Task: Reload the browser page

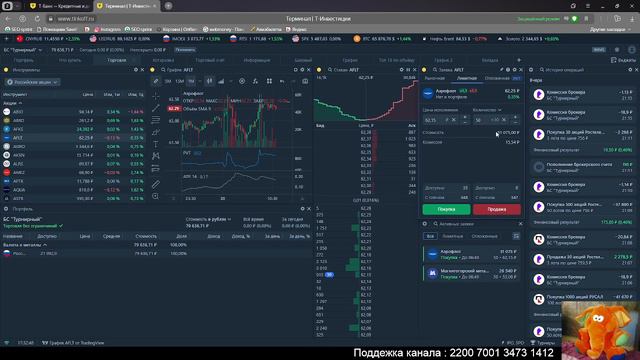Action: (x=37, y=19)
